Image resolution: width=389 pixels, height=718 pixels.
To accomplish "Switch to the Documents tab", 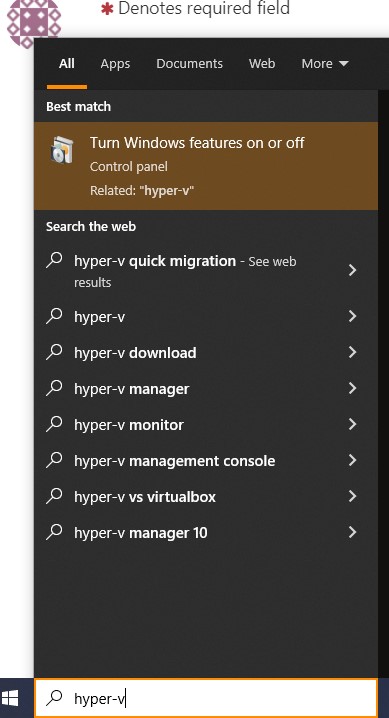I will tap(189, 64).
